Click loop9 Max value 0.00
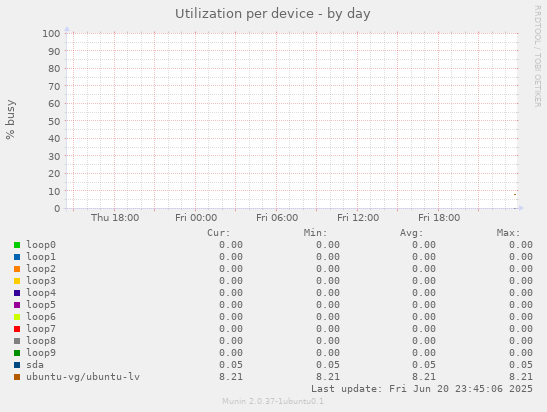This screenshot has height=412, width=547. point(521,353)
